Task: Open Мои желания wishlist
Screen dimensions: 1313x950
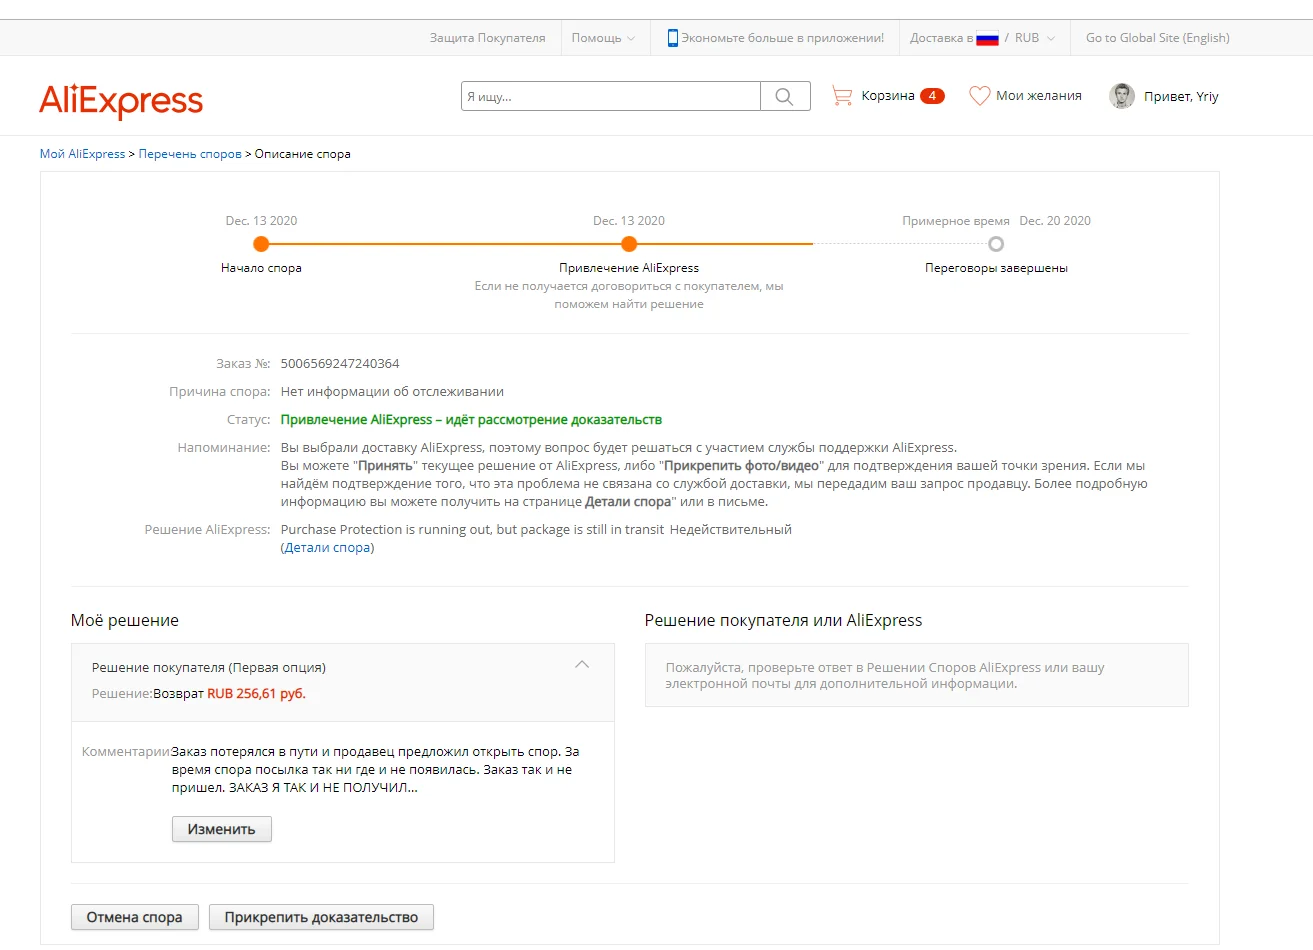Action: tap(1039, 96)
